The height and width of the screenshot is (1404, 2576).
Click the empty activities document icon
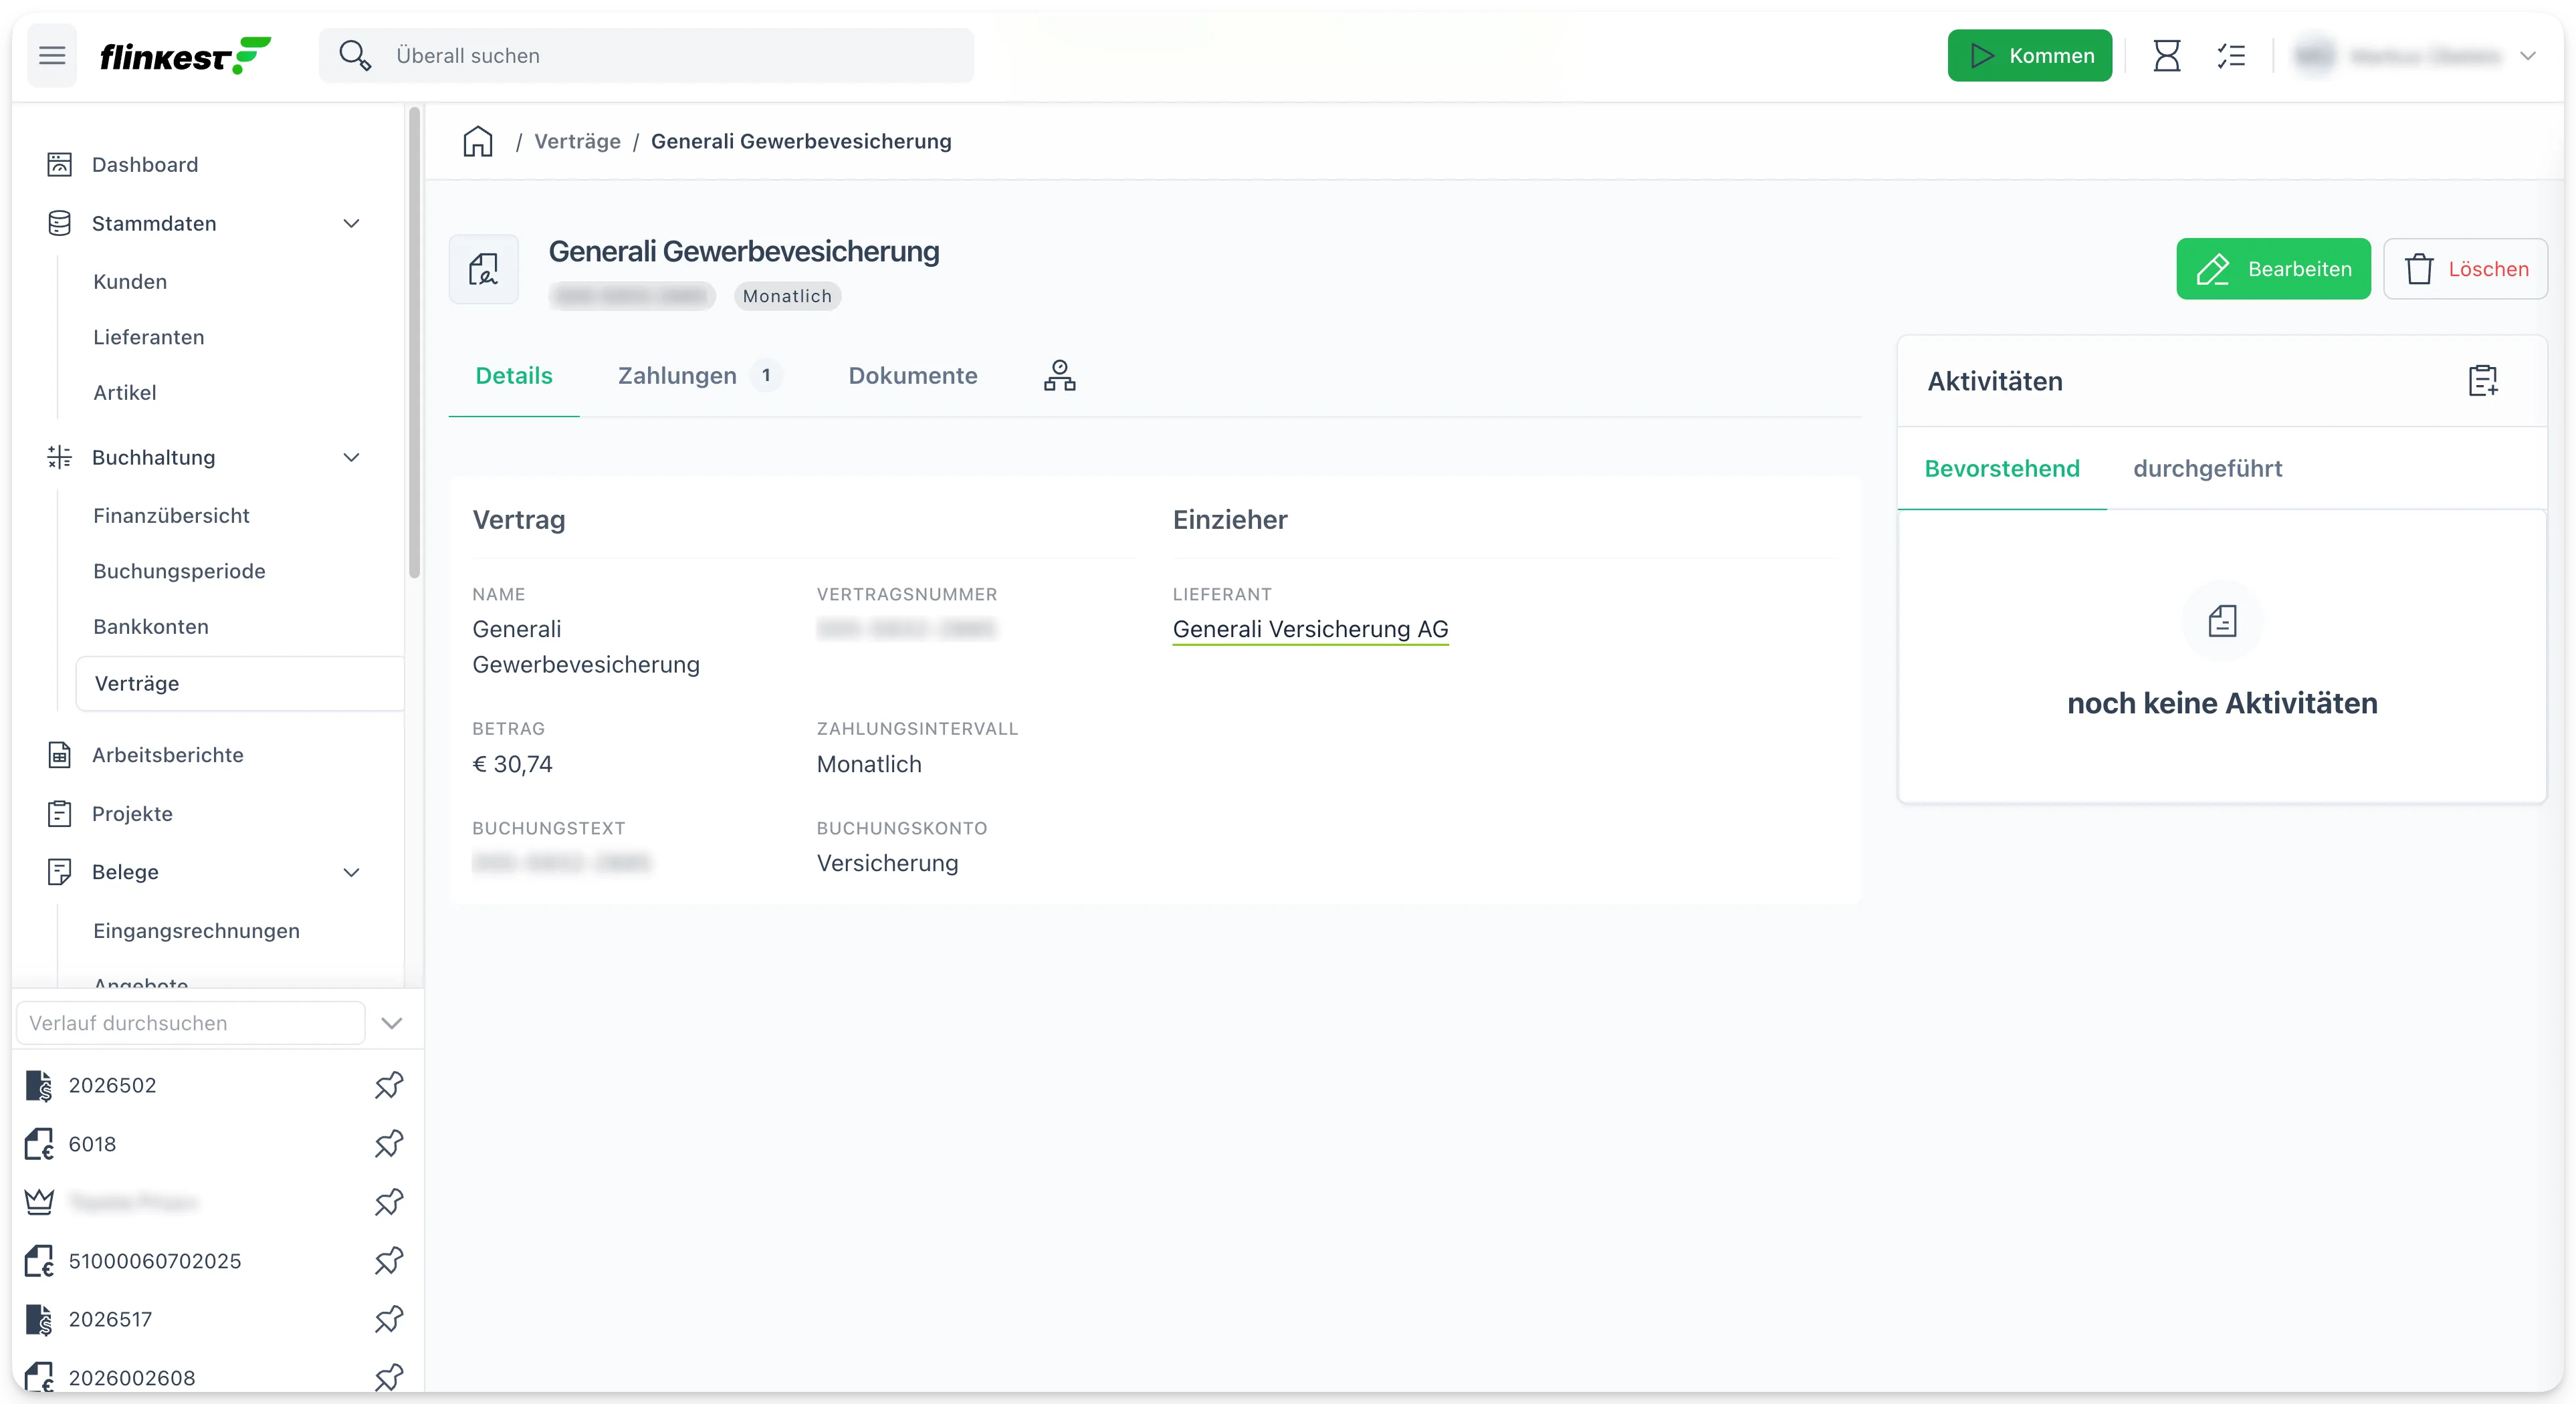(2222, 621)
